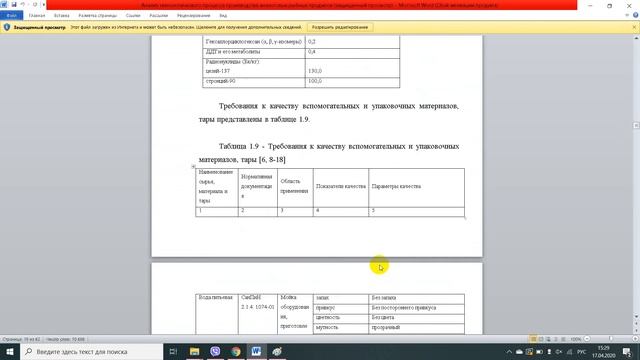This screenshot has height=360, width=640.
Task: Click the цезий-137 table cell
Action: point(218,71)
